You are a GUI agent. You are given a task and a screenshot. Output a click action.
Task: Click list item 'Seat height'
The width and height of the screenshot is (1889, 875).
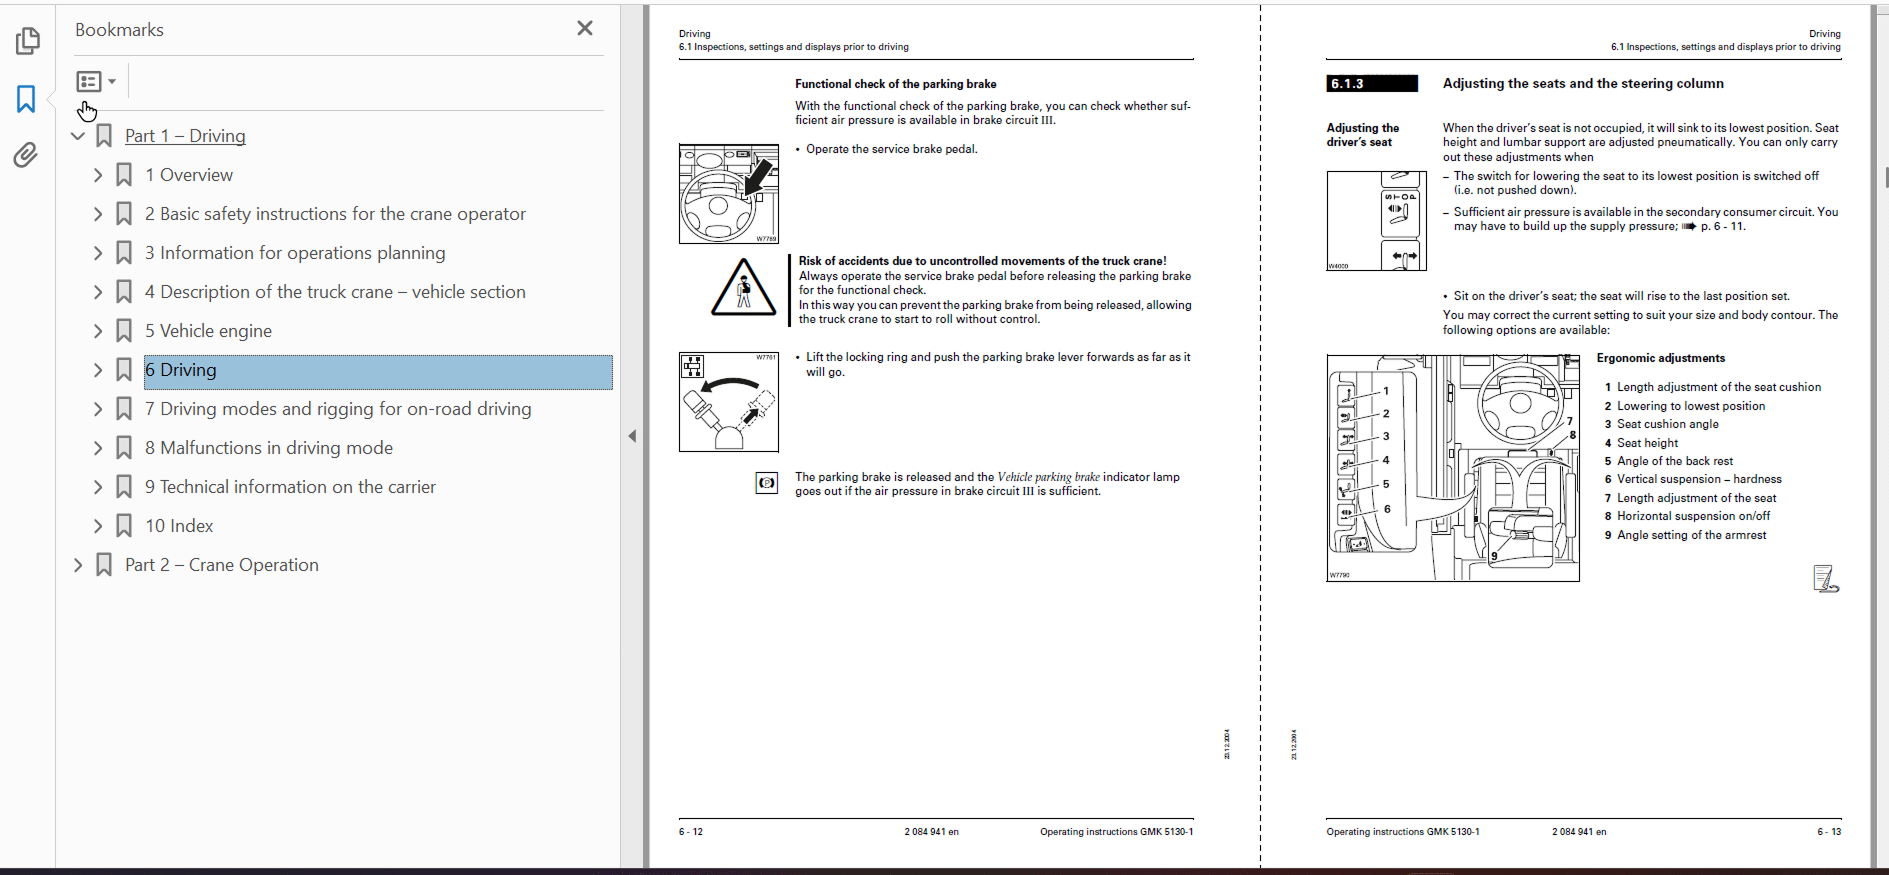pyautogui.click(x=1648, y=443)
